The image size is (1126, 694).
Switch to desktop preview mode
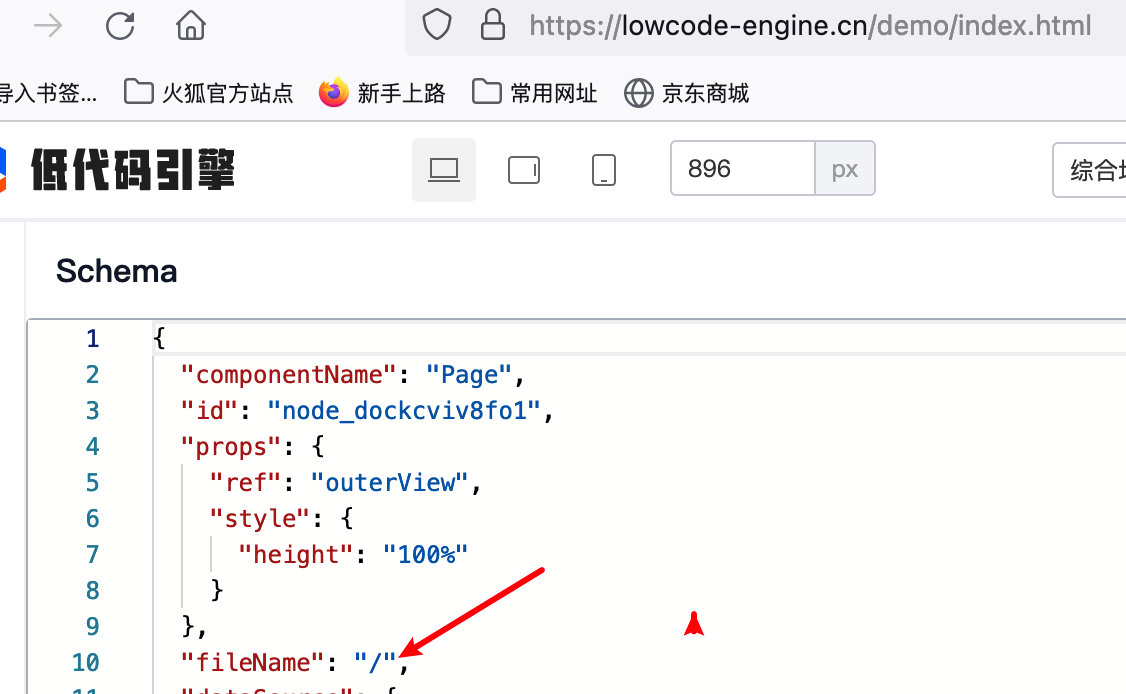point(444,169)
